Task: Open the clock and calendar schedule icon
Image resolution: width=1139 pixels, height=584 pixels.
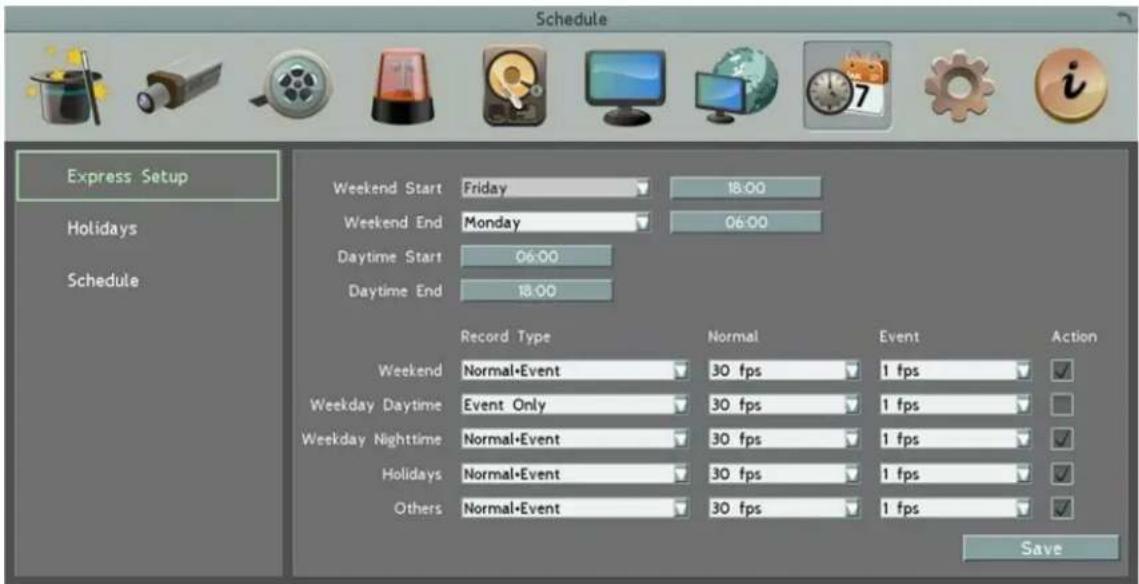Action: coord(848,86)
